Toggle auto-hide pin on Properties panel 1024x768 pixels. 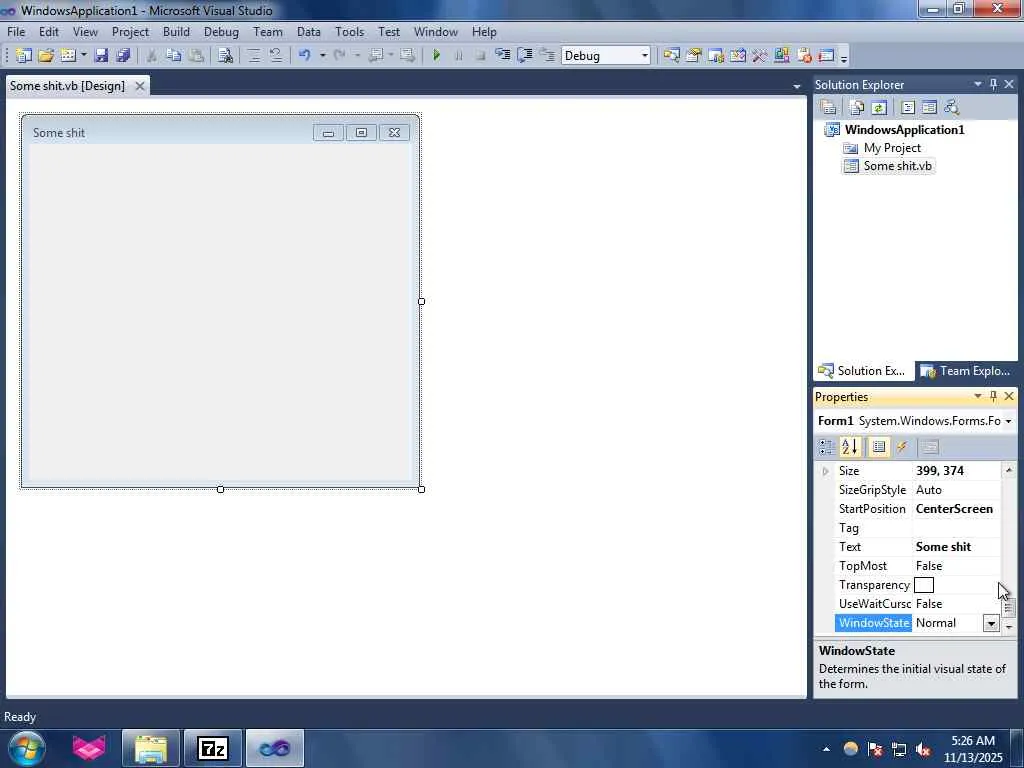[x=993, y=396]
